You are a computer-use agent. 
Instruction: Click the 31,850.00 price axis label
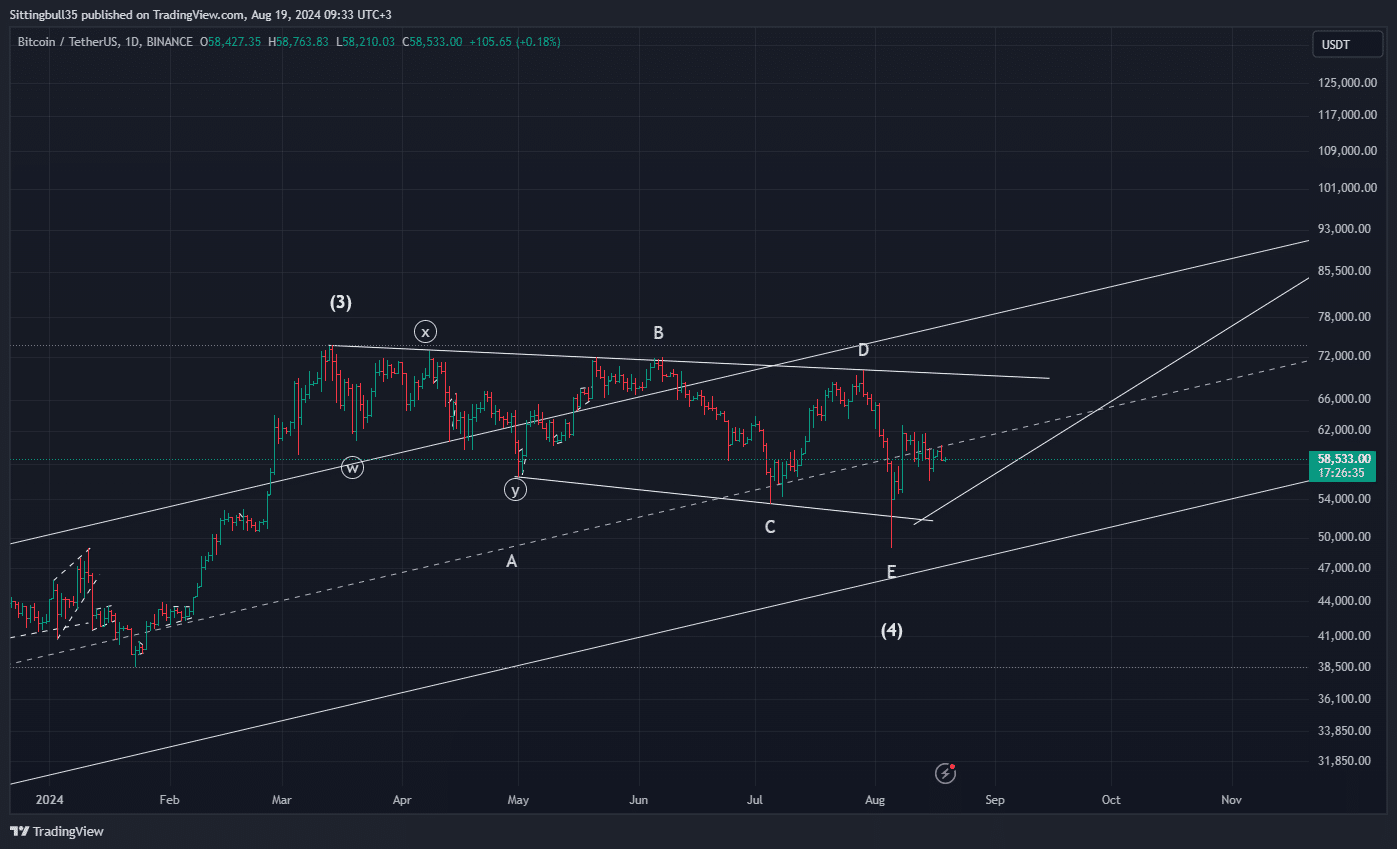click(x=1345, y=761)
